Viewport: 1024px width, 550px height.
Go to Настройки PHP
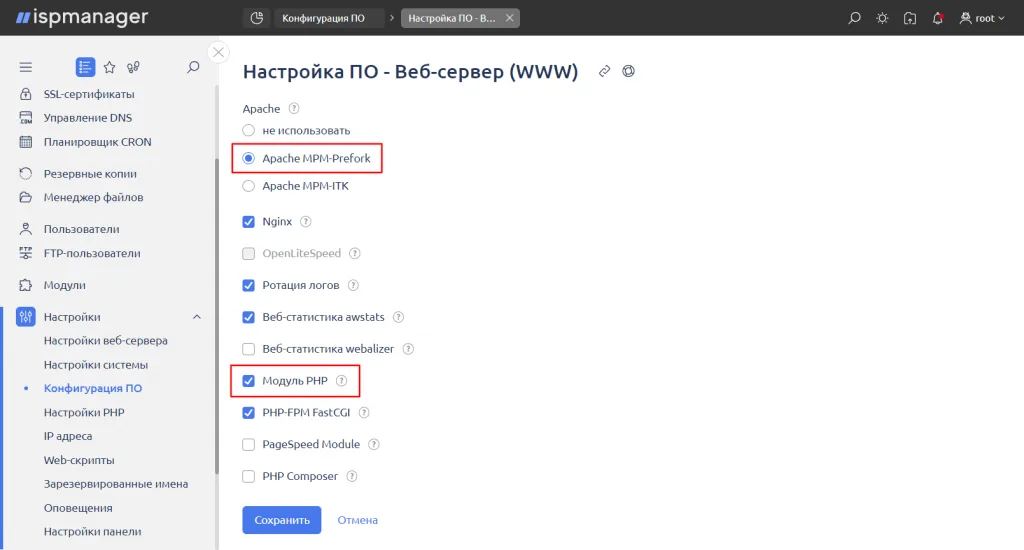coord(84,412)
